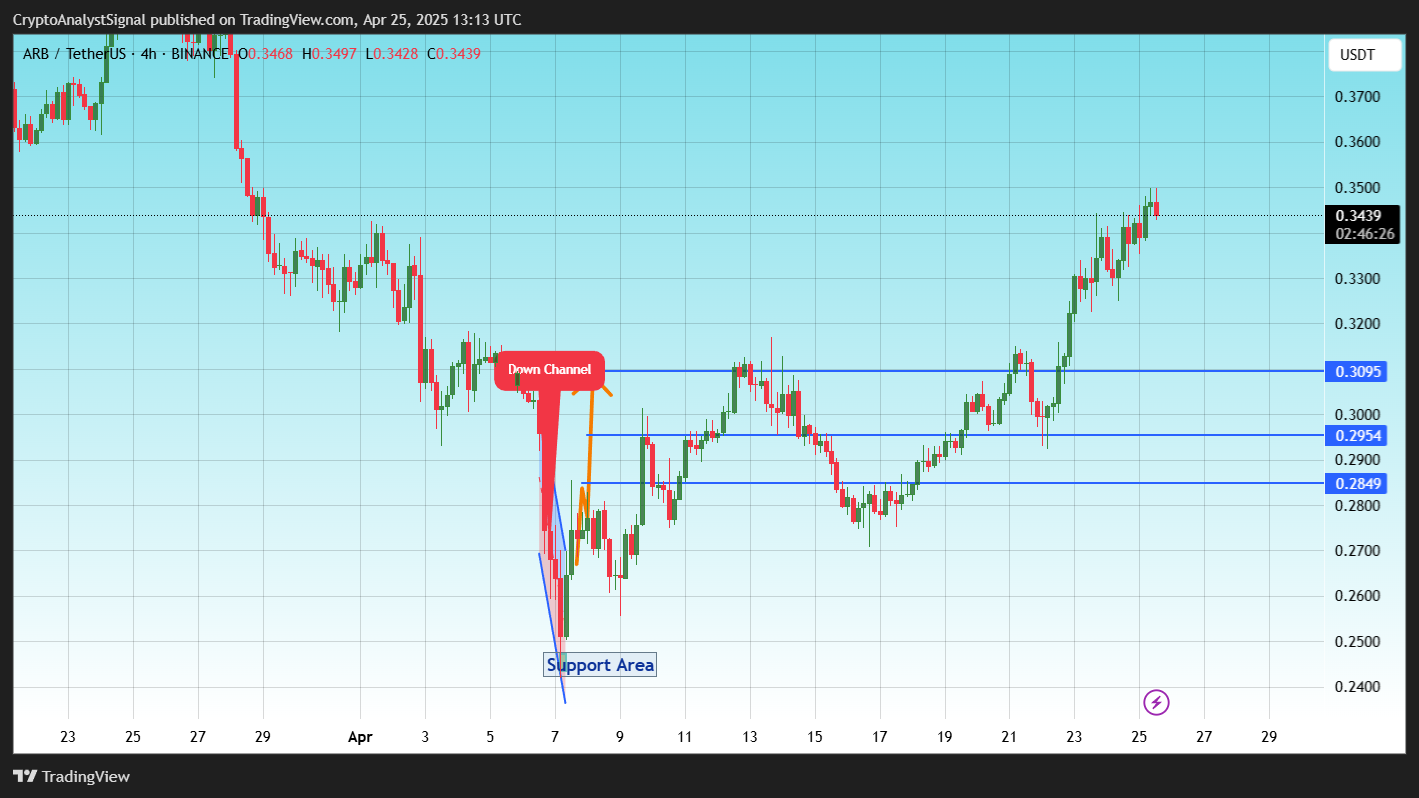The height and width of the screenshot is (798, 1419).
Task: Click the high value H0.3497
Action: tap(327, 53)
